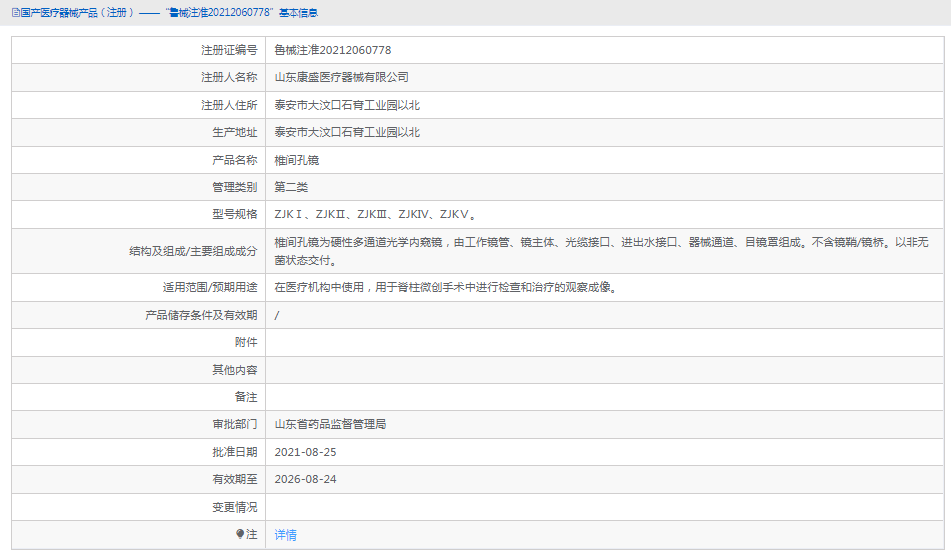Click the header text 基本信息
Viewport: 951px width, 555px height.
coord(298,13)
